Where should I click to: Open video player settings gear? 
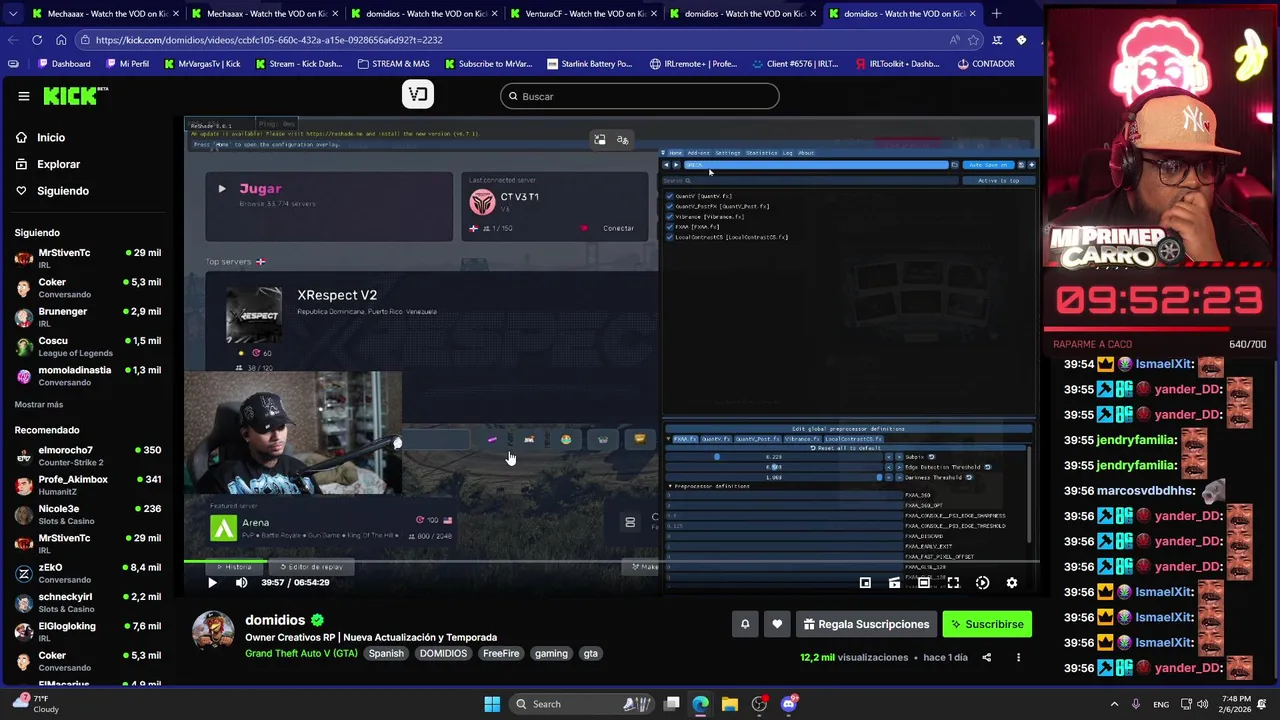(1011, 582)
